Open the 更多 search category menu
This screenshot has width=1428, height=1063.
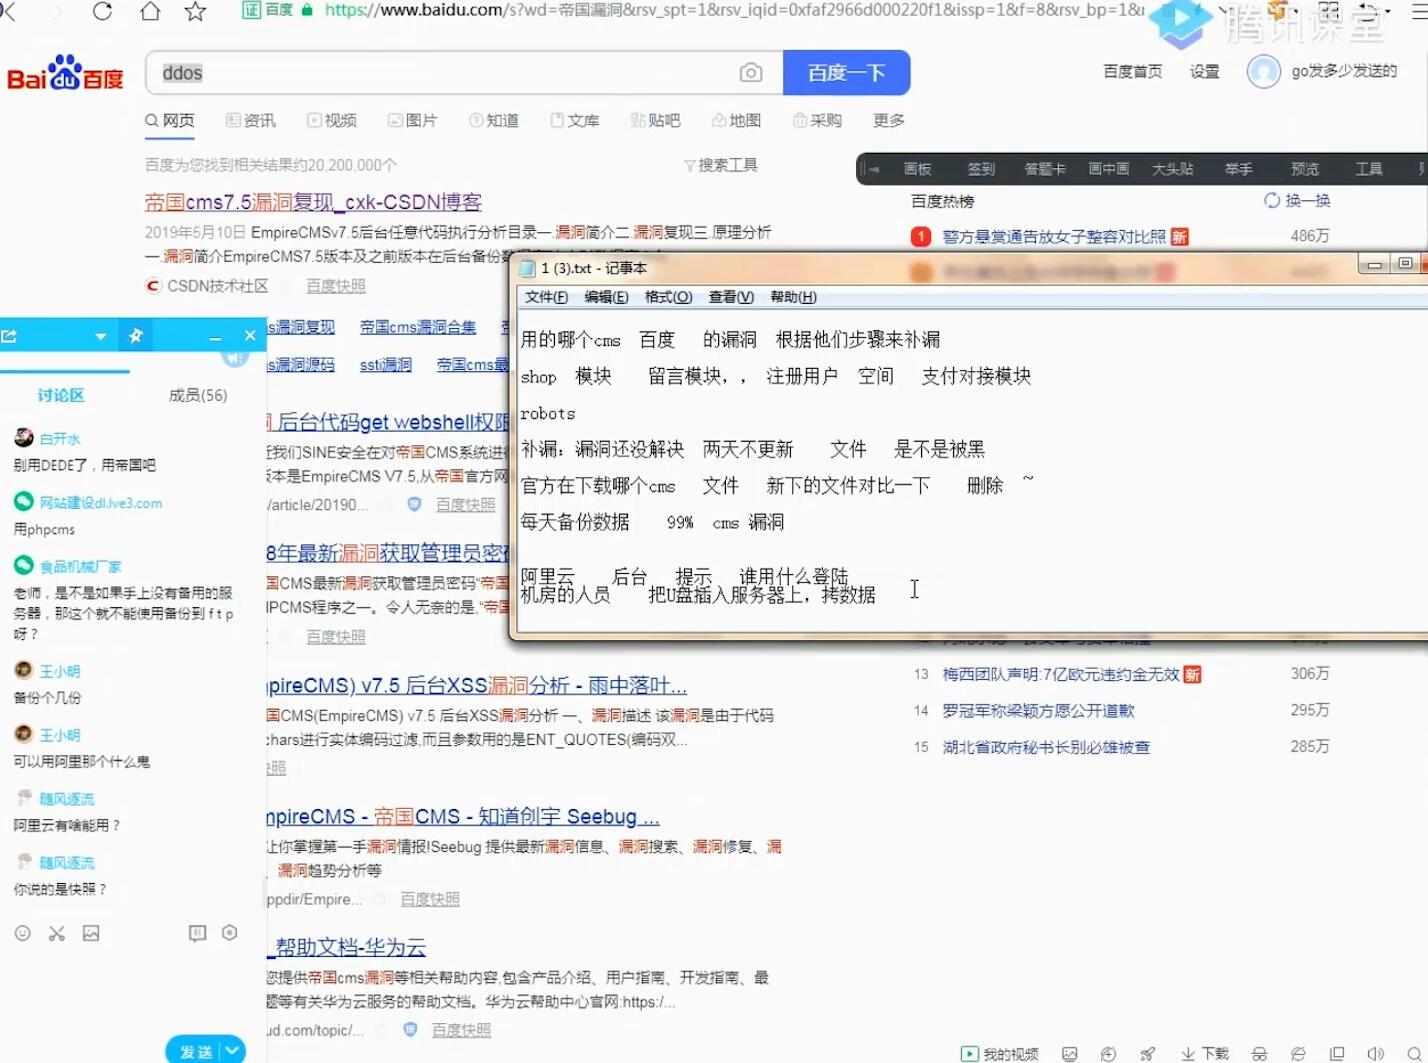tap(889, 121)
